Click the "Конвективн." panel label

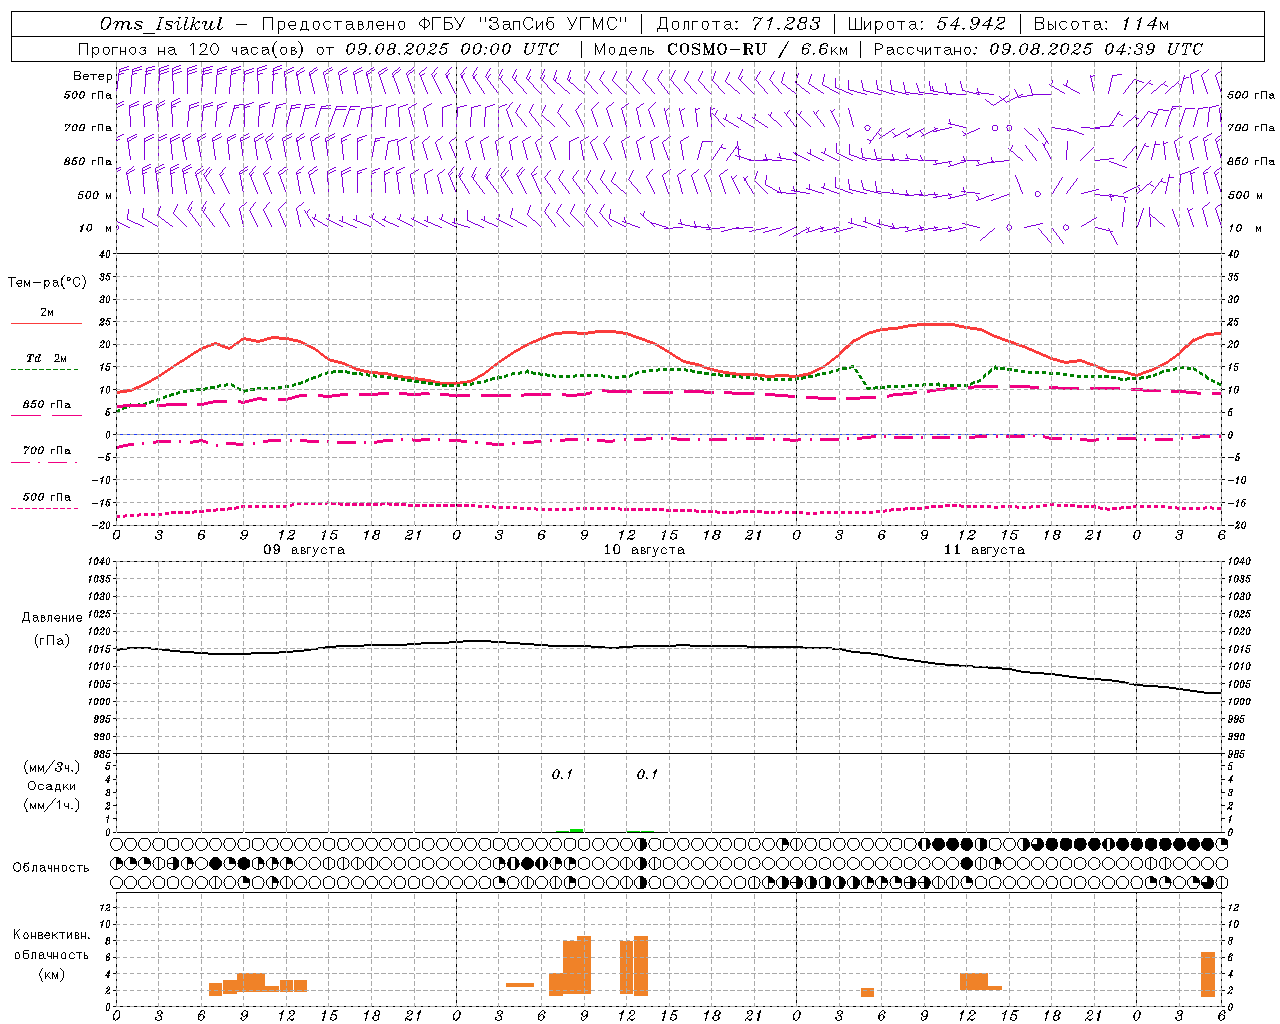tap(52, 935)
